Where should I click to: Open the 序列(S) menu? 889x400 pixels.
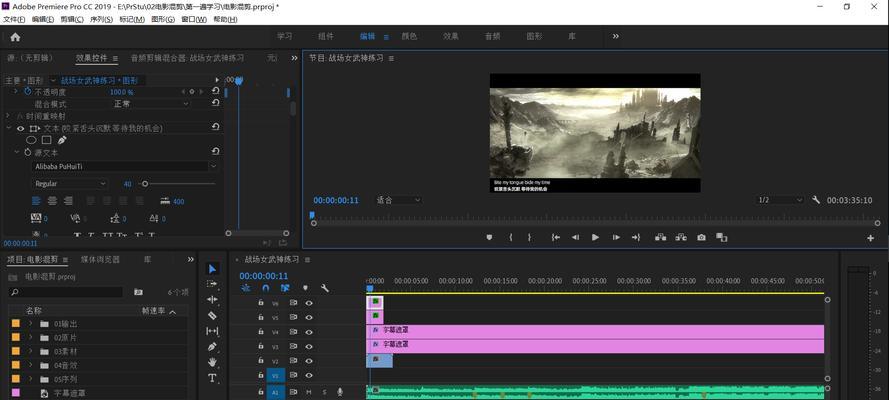click(101, 19)
